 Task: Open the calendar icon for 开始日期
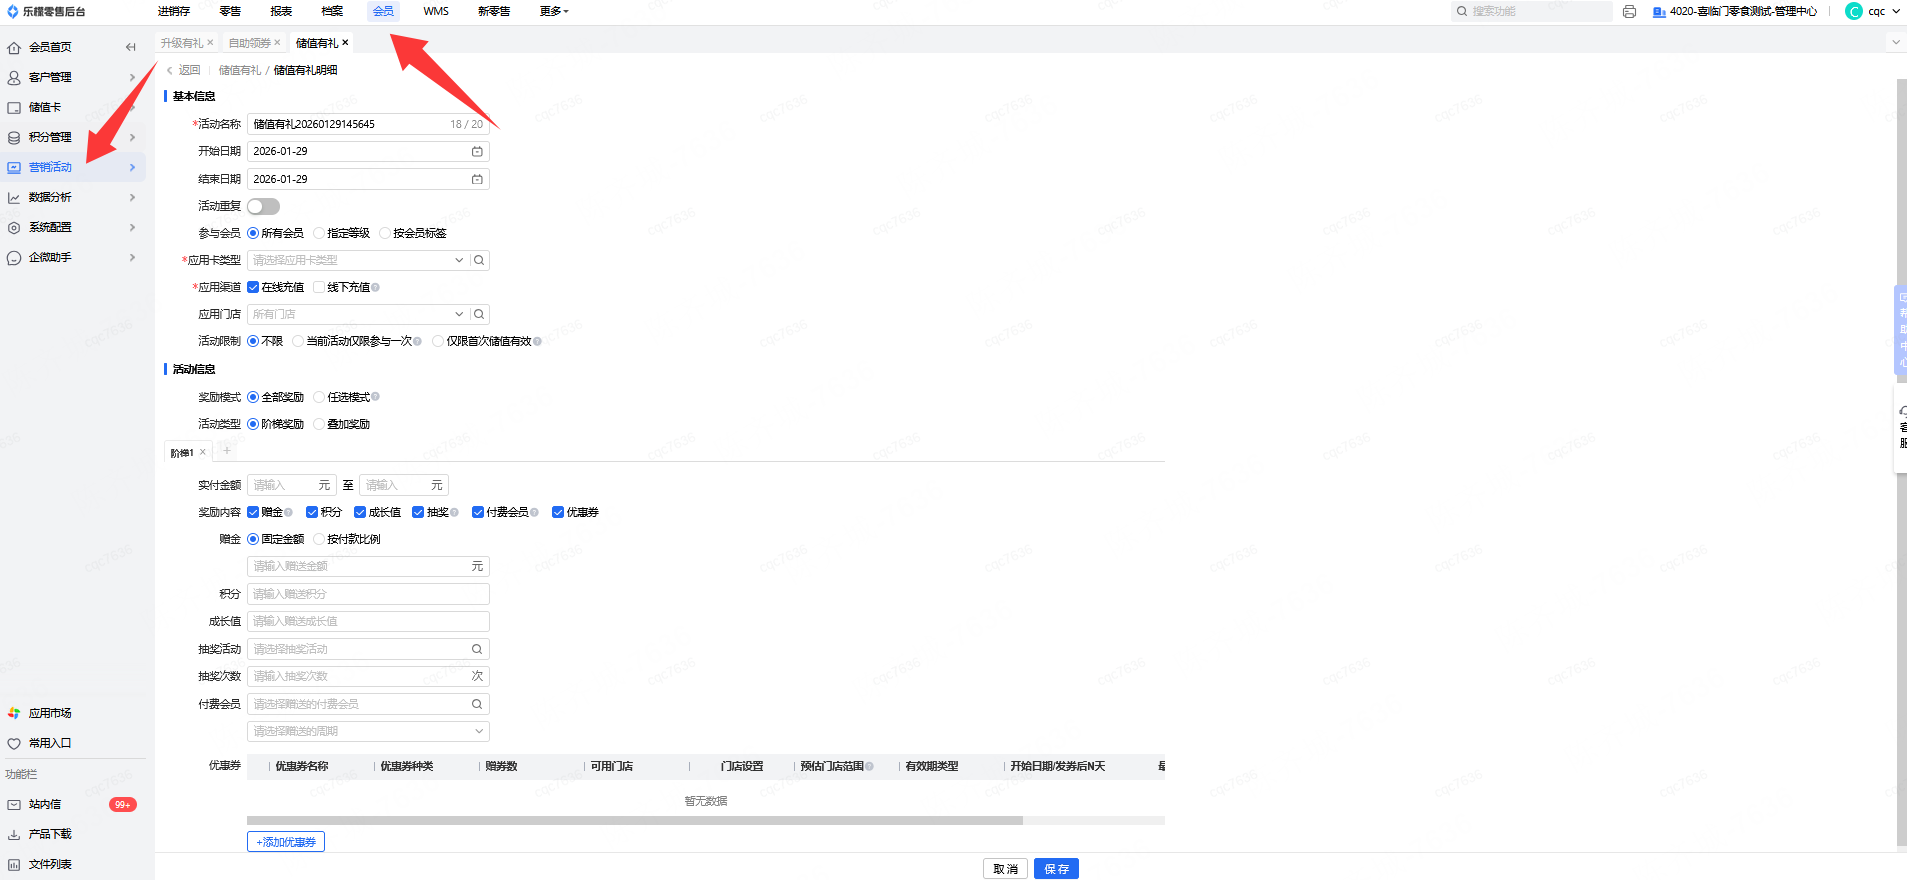[x=477, y=151]
